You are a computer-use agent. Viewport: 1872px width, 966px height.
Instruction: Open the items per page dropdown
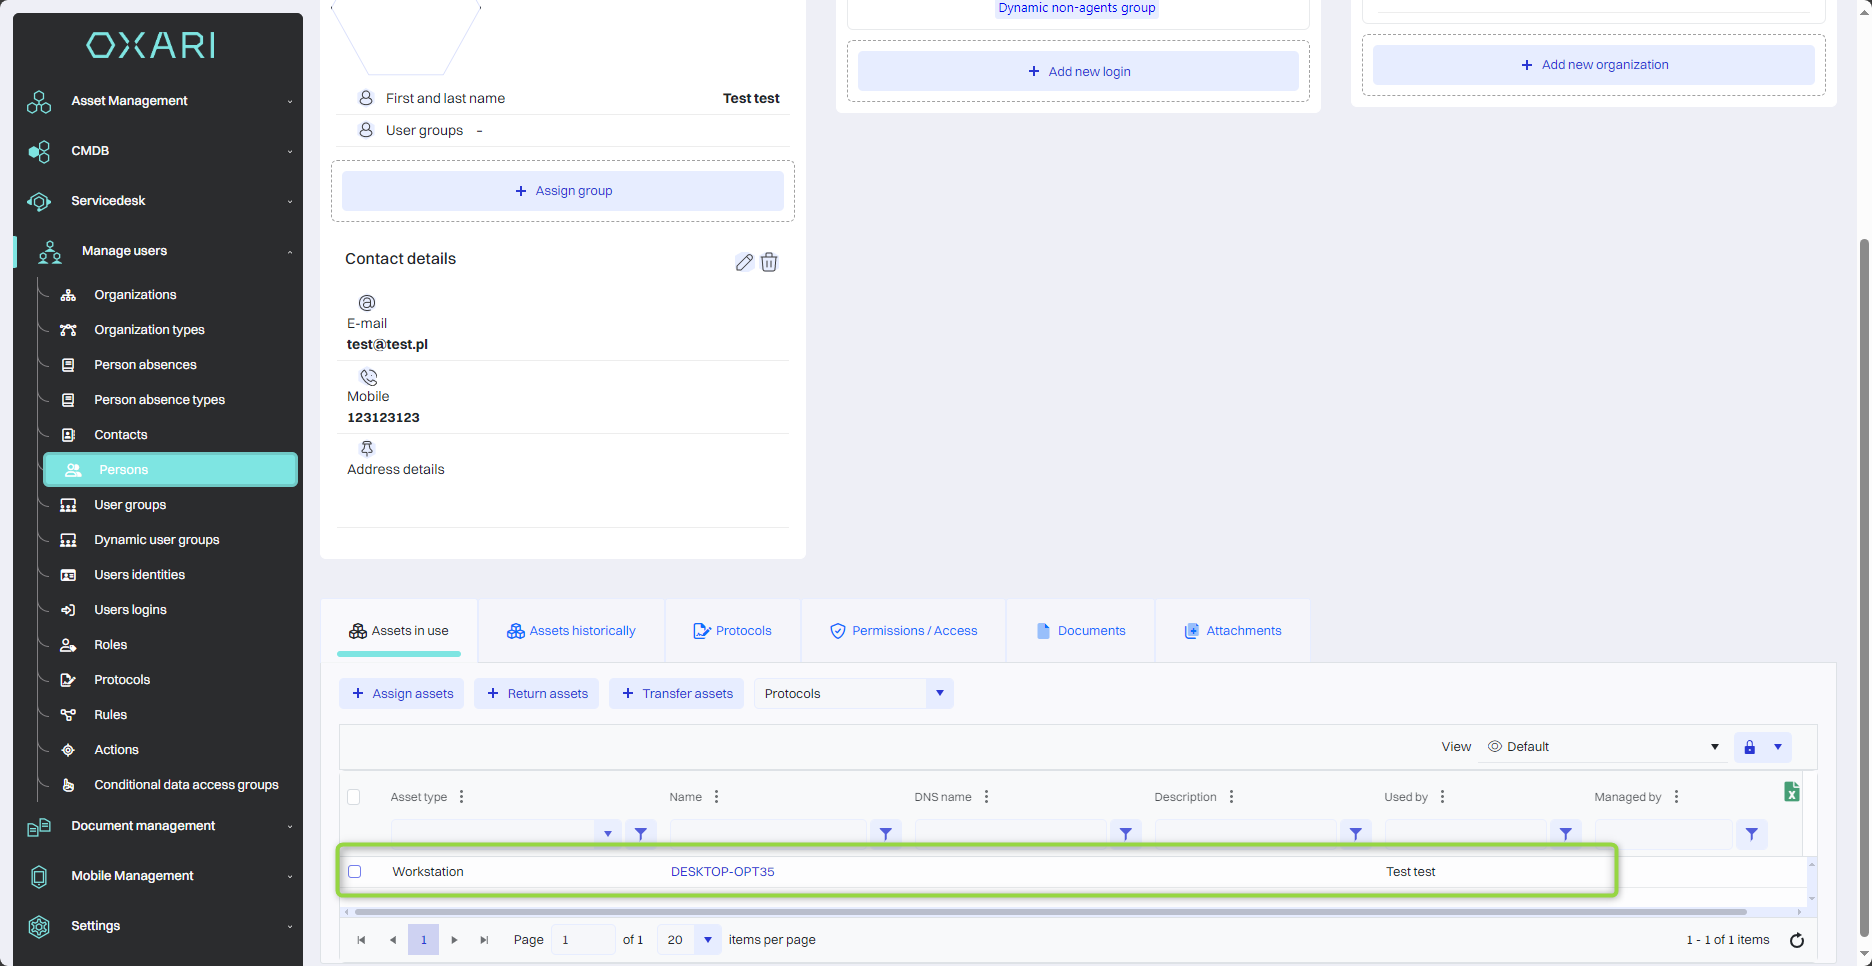[707, 940]
